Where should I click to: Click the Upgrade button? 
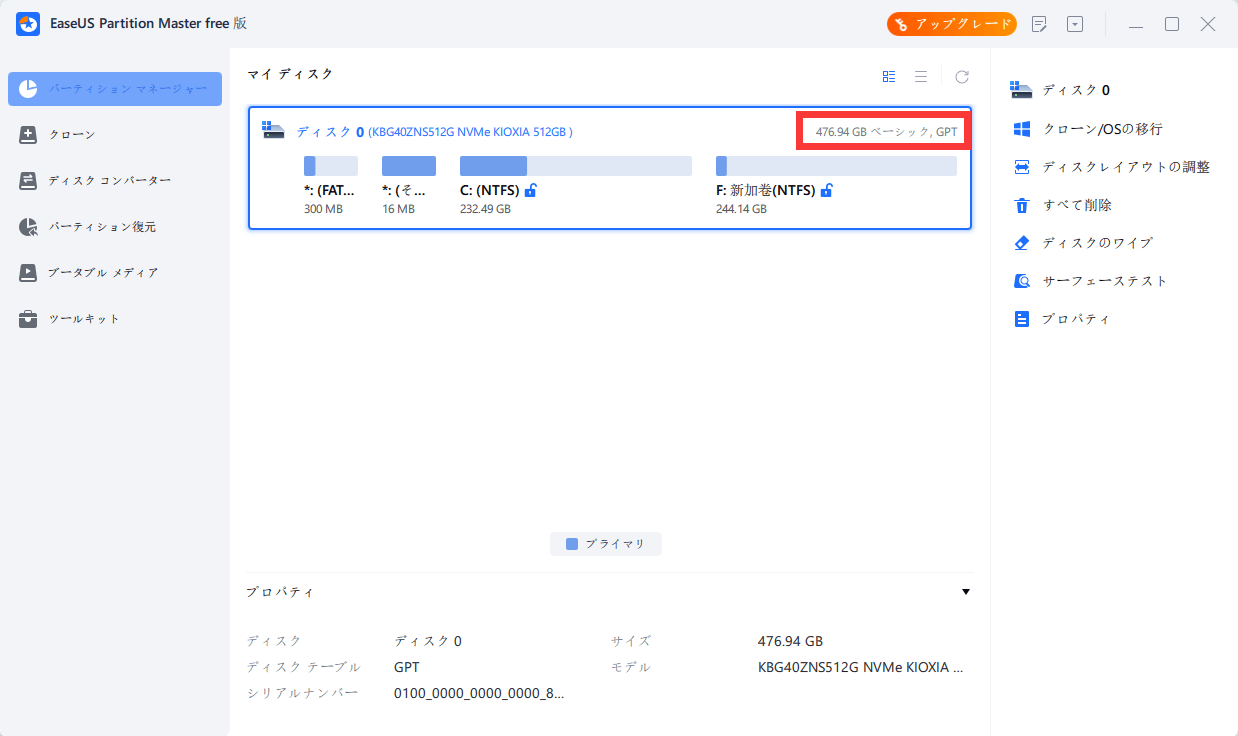click(951, 24)
